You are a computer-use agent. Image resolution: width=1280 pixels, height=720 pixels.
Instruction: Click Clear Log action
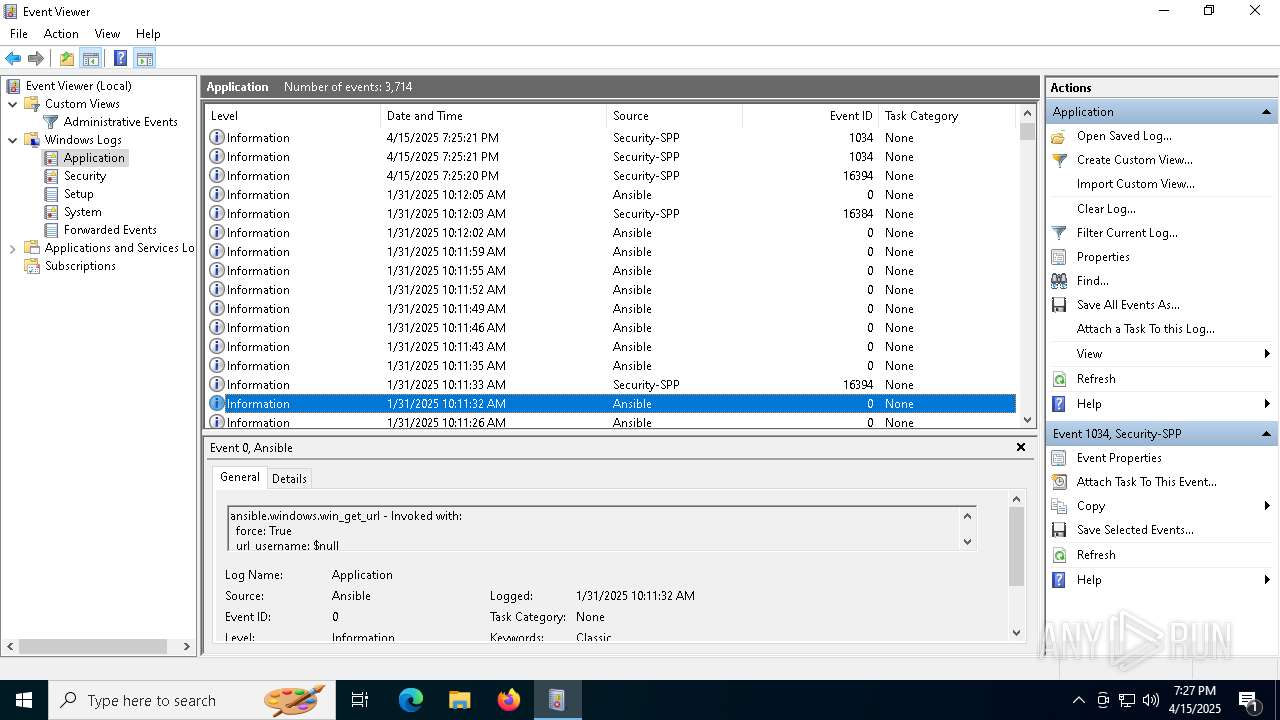pyautogui.click(x=1106, y=209)
